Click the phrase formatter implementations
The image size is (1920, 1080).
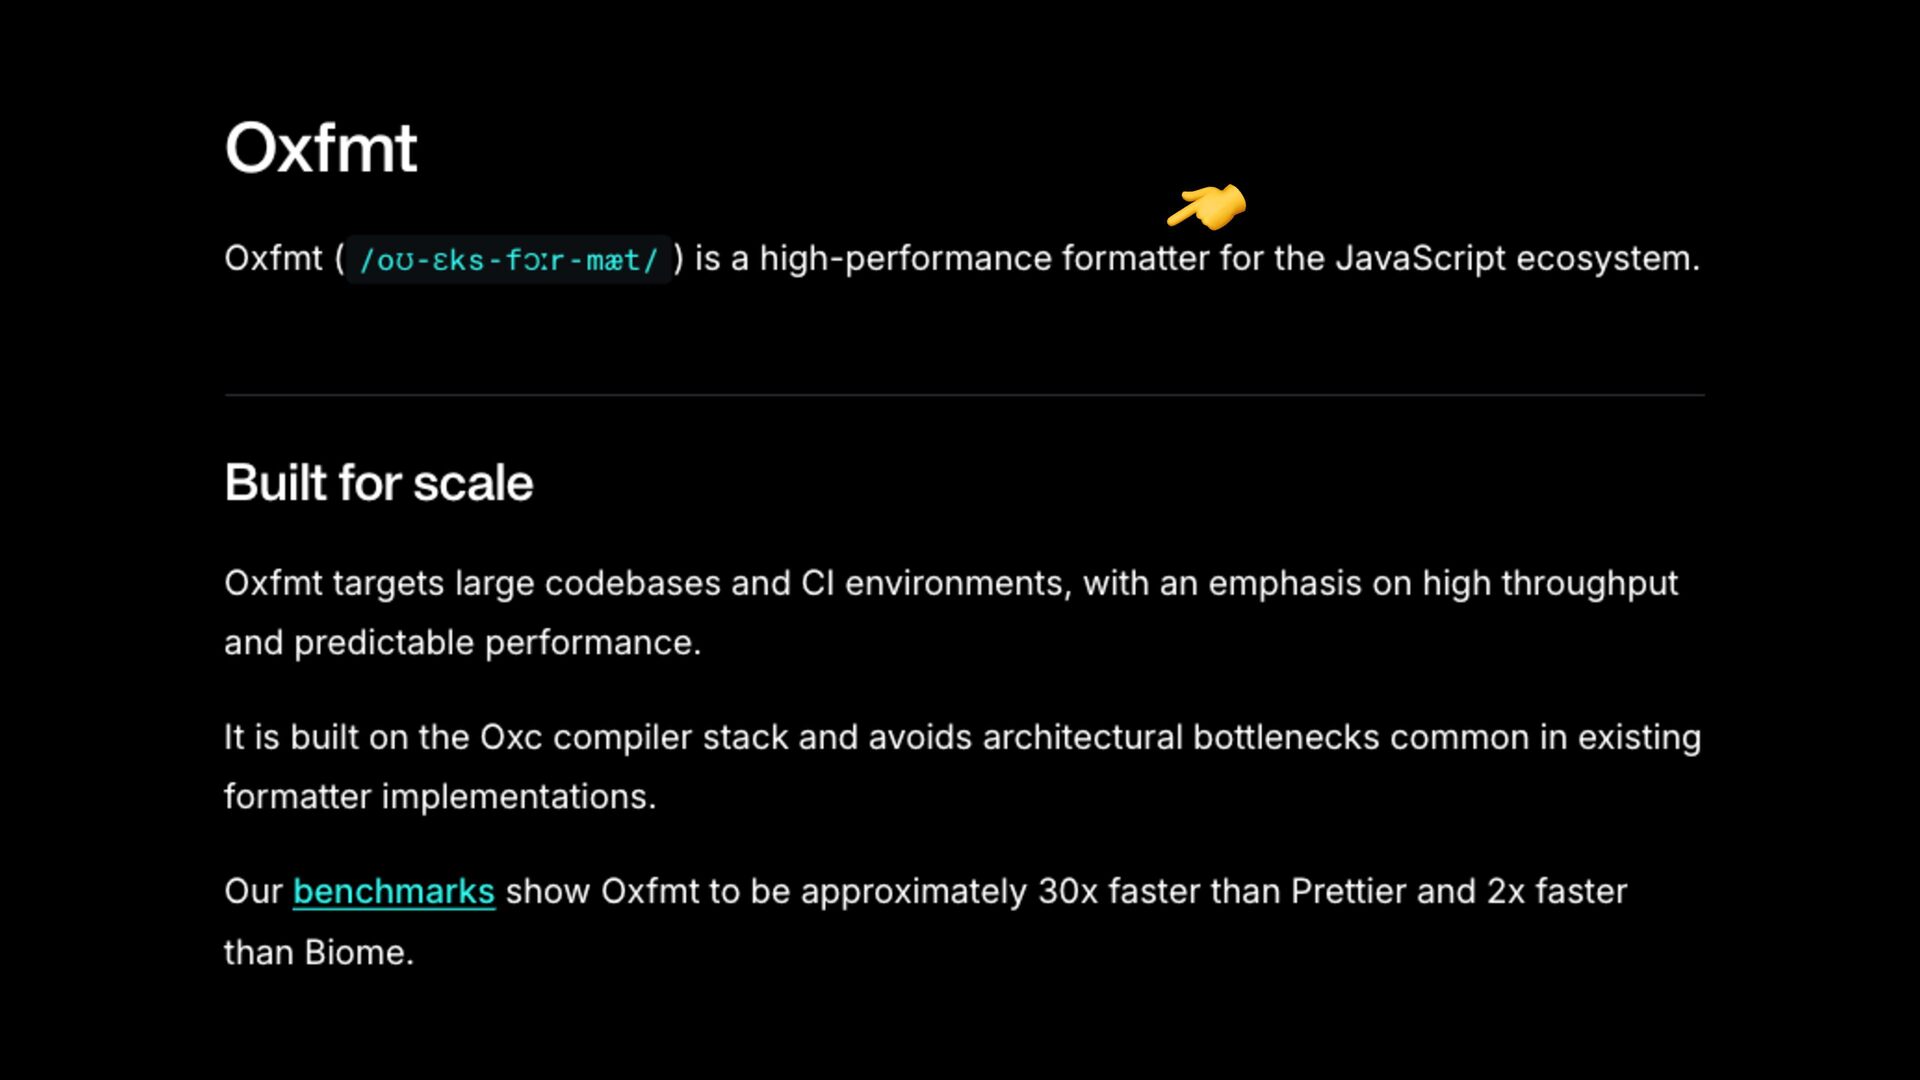pyautogui.click(x=436, y=797)
